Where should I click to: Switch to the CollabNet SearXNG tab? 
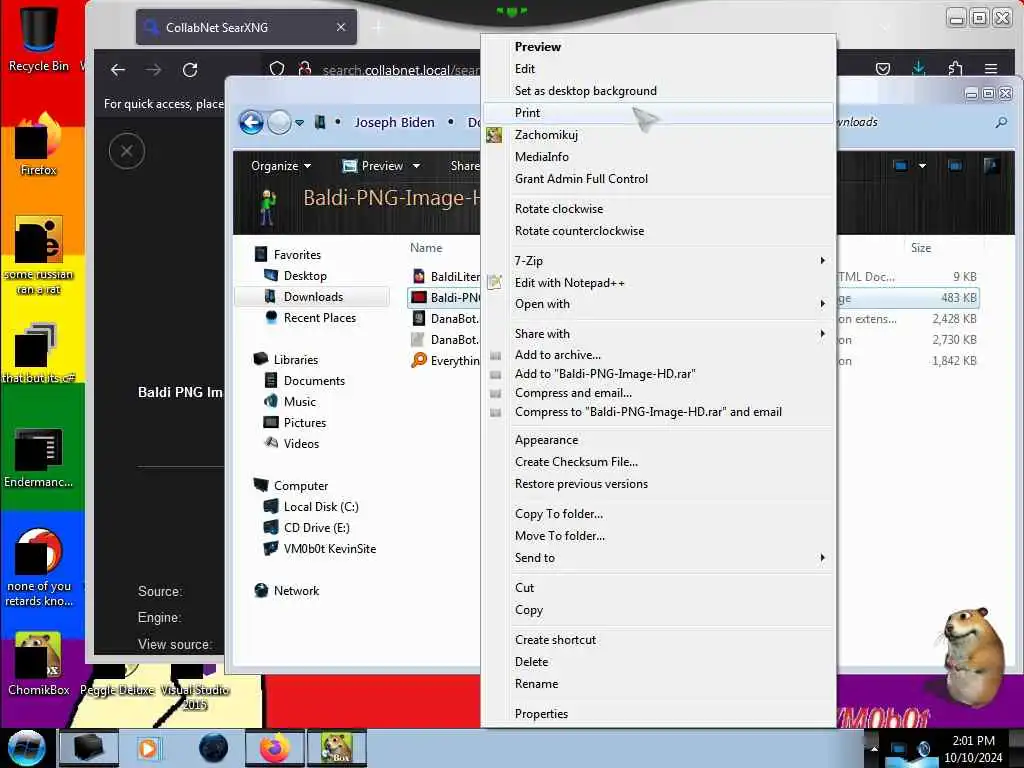[247, 27]
